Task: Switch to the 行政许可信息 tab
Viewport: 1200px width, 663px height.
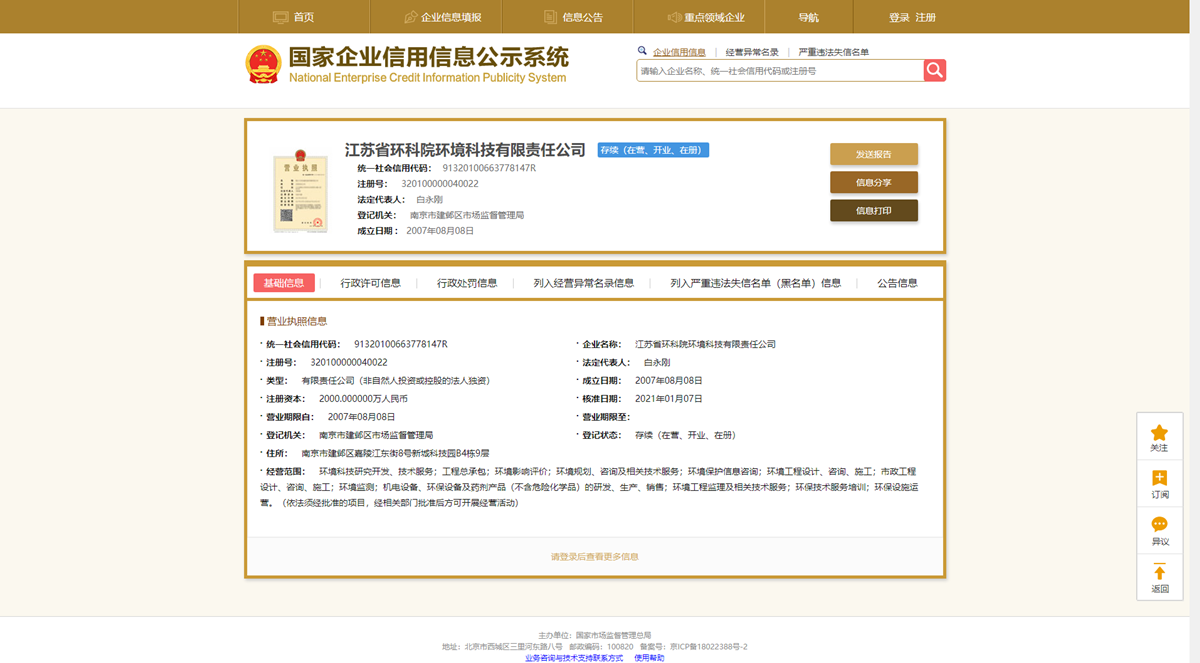Action: [370, 283]
